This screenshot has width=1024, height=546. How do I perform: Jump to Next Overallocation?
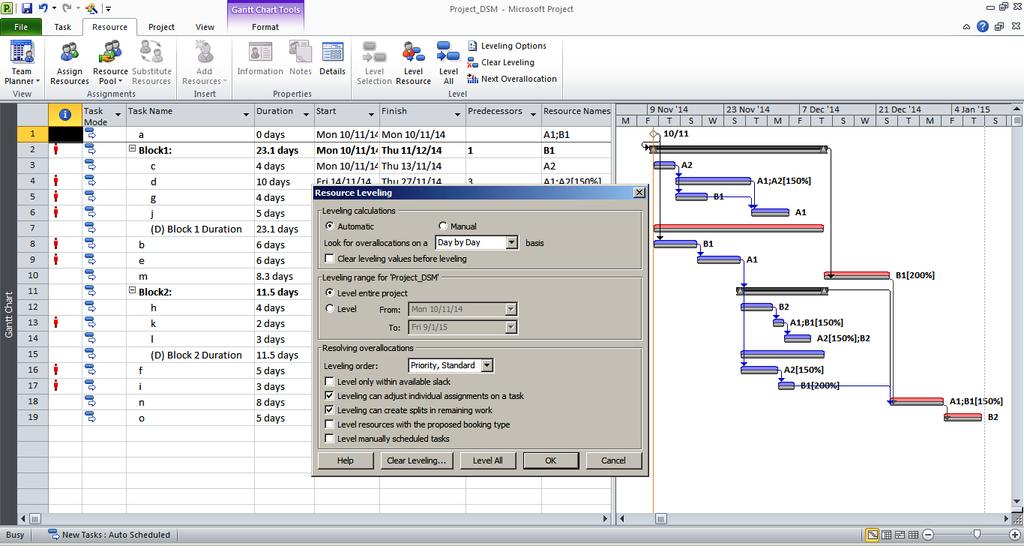tap(512, 78)
